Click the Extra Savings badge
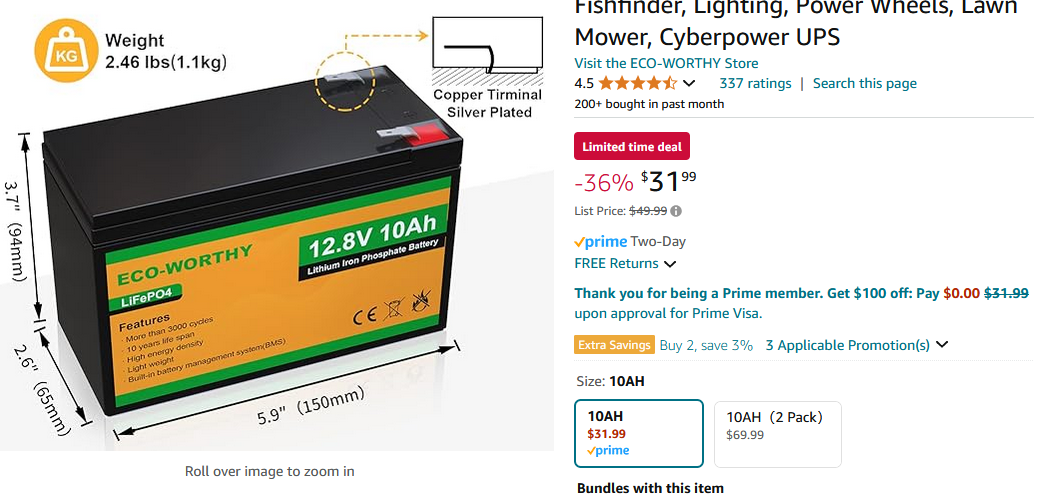The image size is (1037, 498). 614,345
